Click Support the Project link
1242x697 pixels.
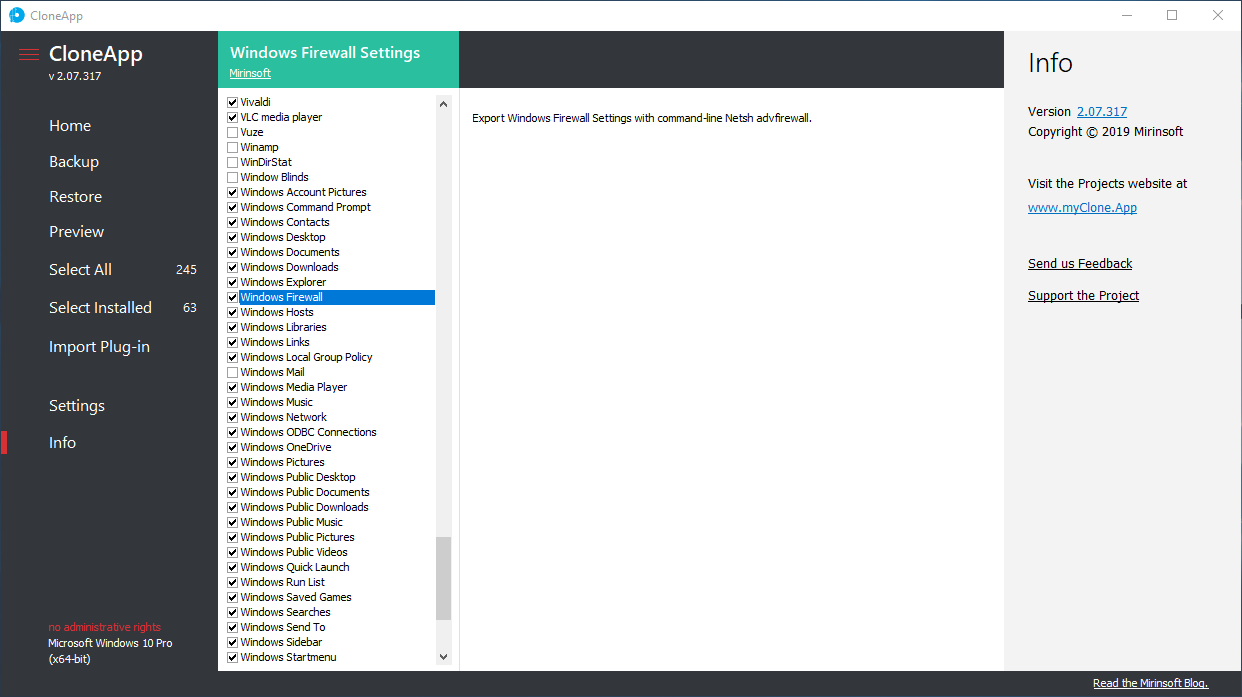[1083, 296]
